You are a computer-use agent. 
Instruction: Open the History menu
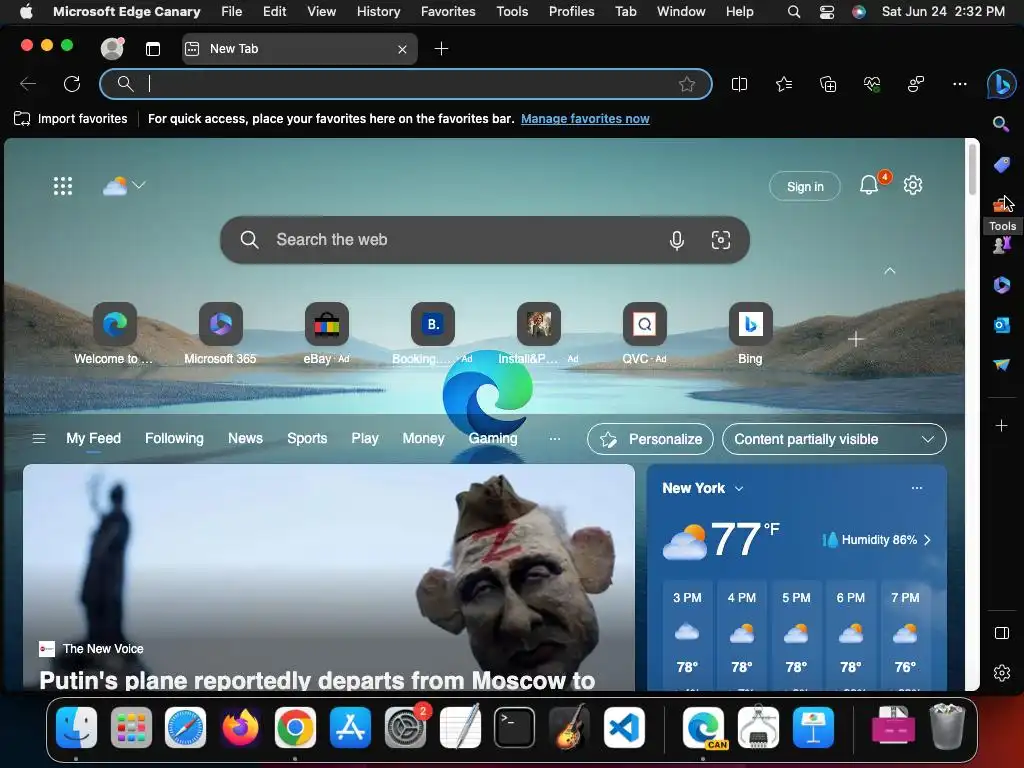click(378, 12)
